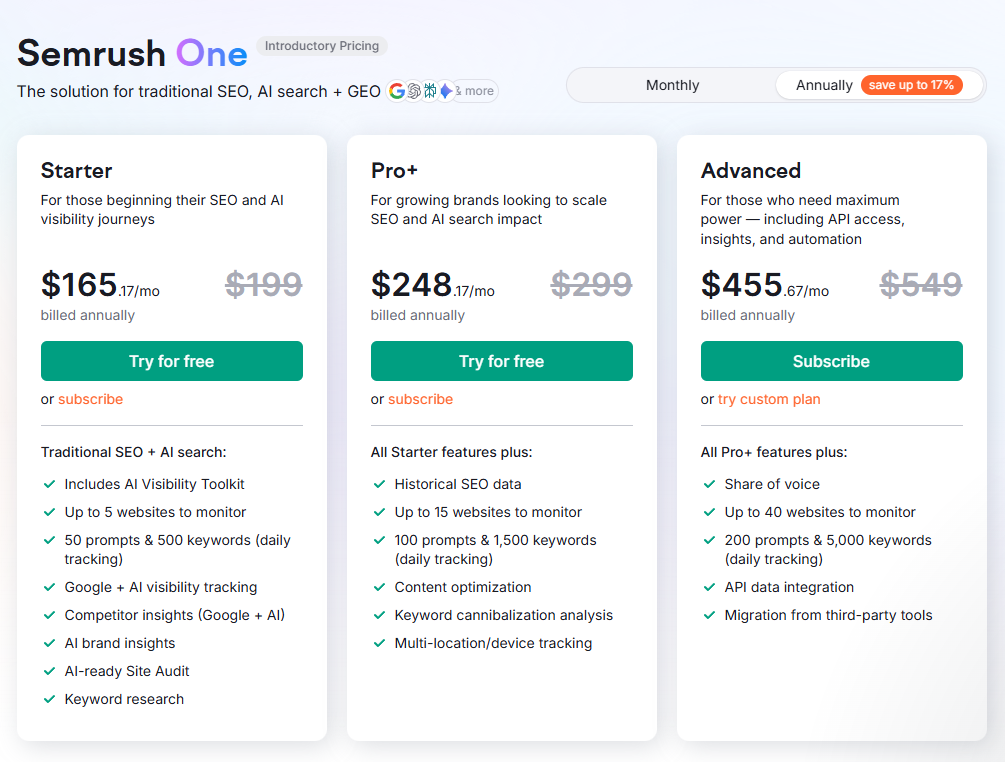Click checkmark beside Historical SEO data
The width and height of the screenshot is (1005, 762).
[379, 484]
